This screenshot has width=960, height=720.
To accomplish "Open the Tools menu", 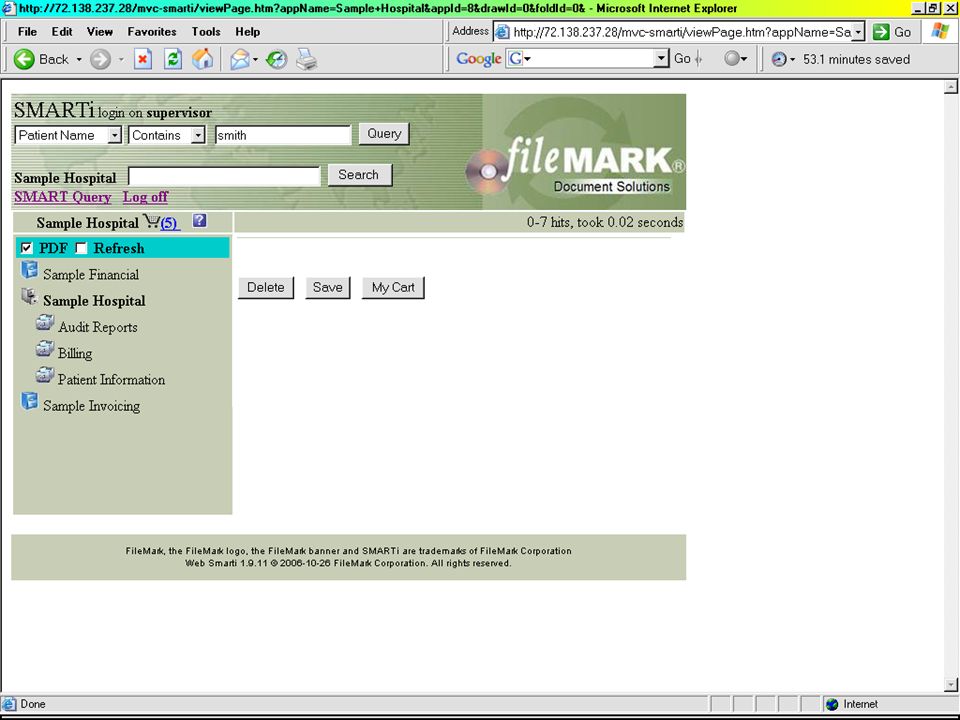I will [206, 31].
